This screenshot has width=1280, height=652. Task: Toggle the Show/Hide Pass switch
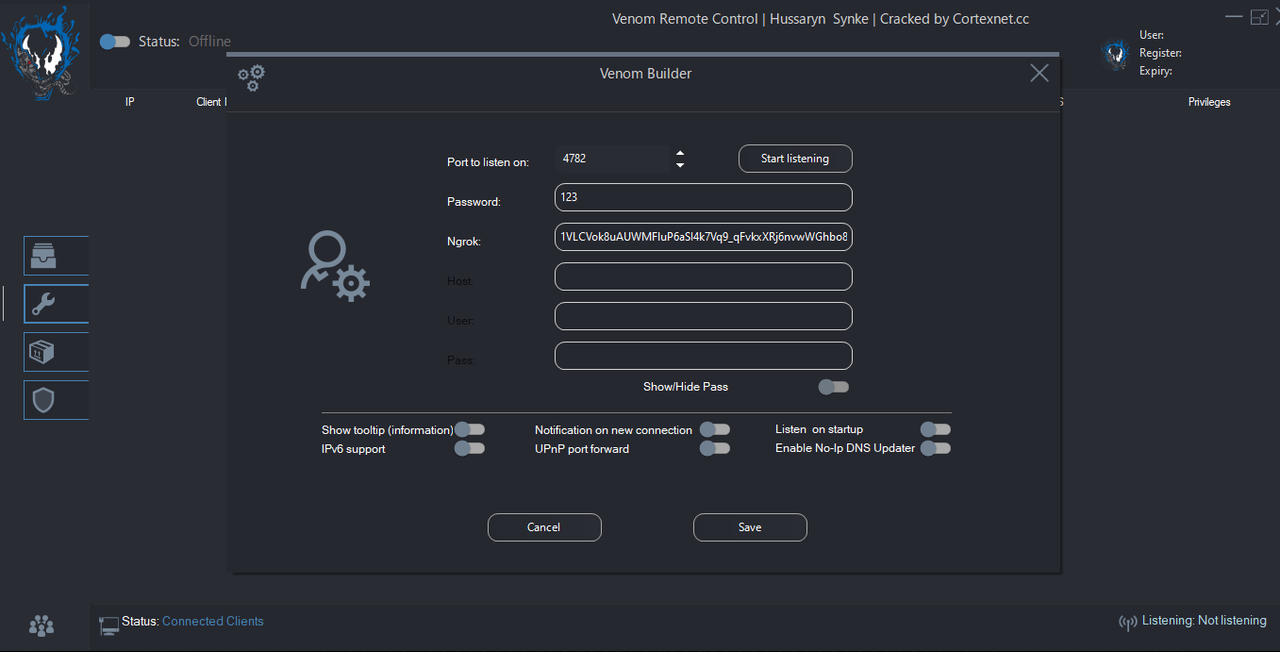[833, 387]
